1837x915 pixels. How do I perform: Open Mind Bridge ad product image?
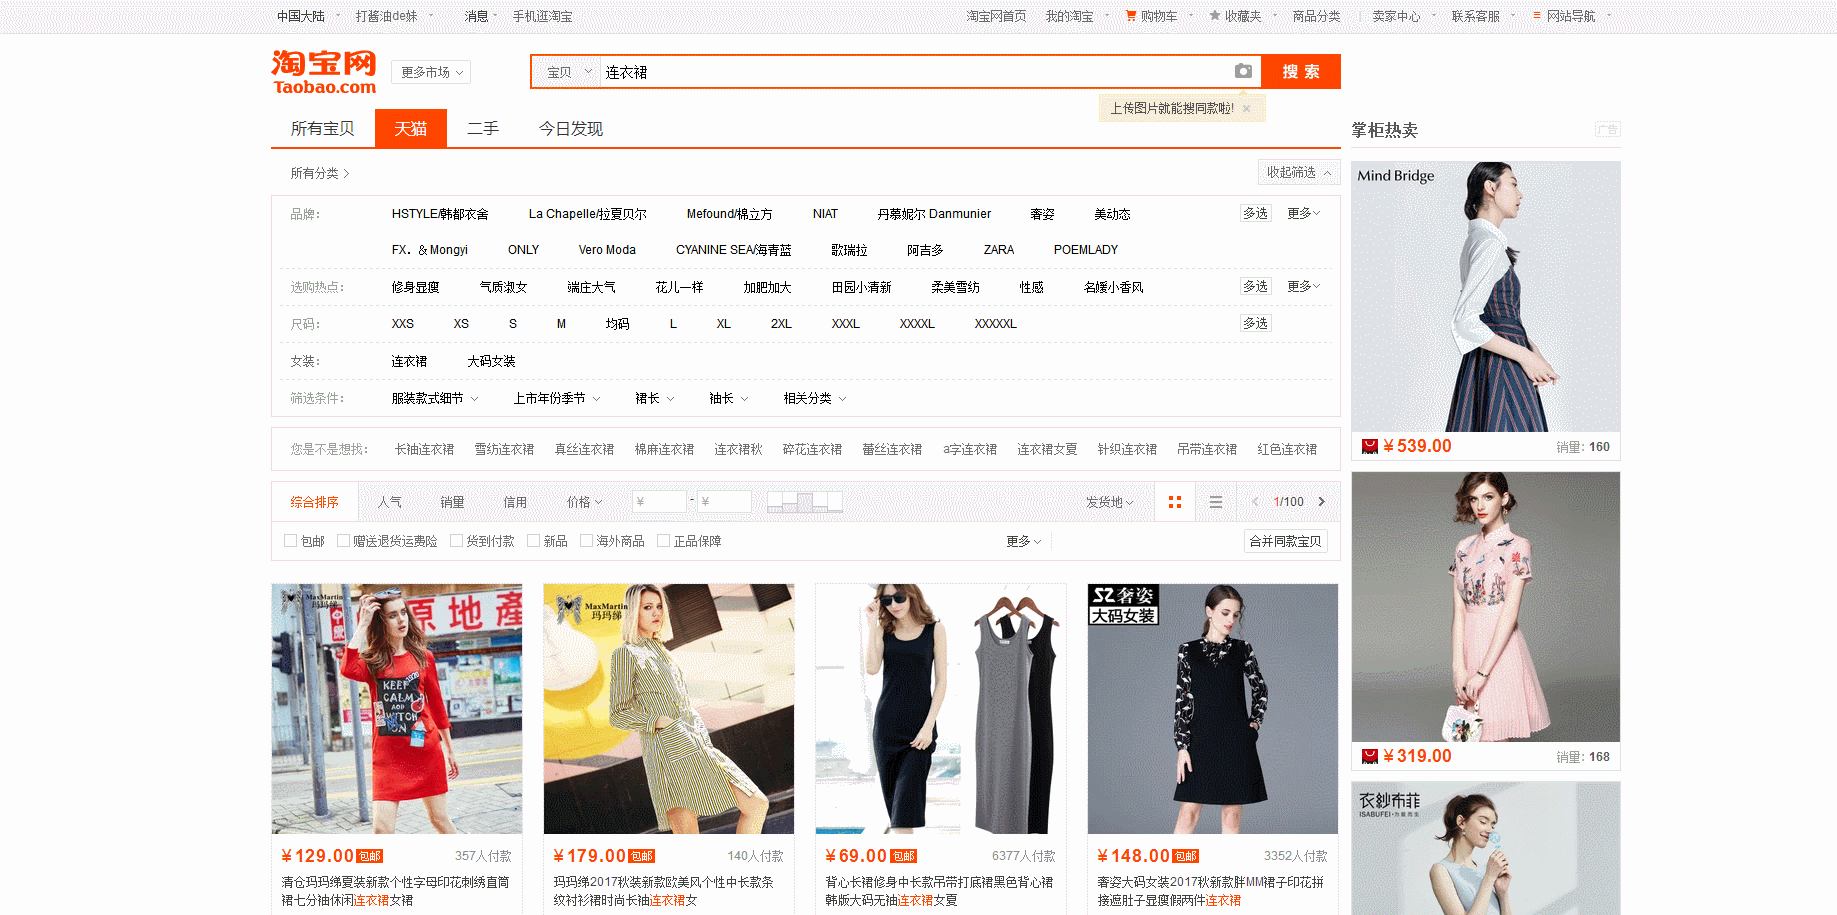1485,297
